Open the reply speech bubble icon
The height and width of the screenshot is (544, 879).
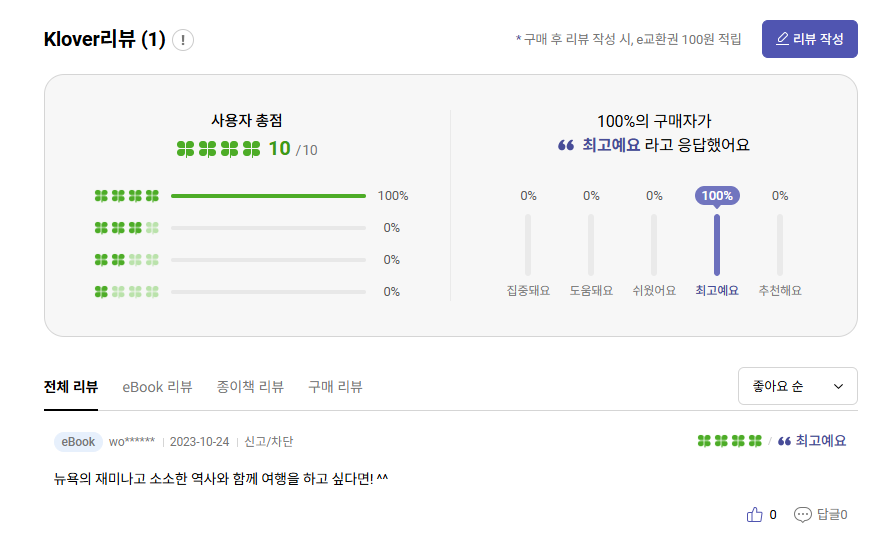802,514
